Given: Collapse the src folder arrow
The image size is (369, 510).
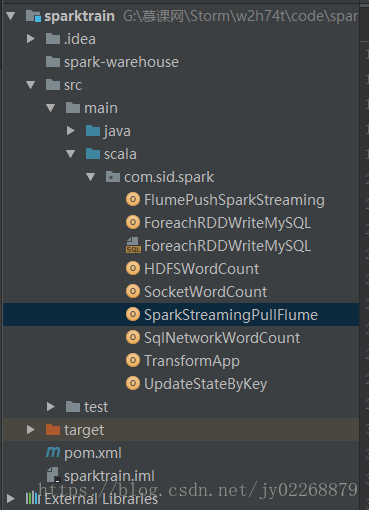Looking at the screenshot, I should pyautogui.click(x=31, y=85).
